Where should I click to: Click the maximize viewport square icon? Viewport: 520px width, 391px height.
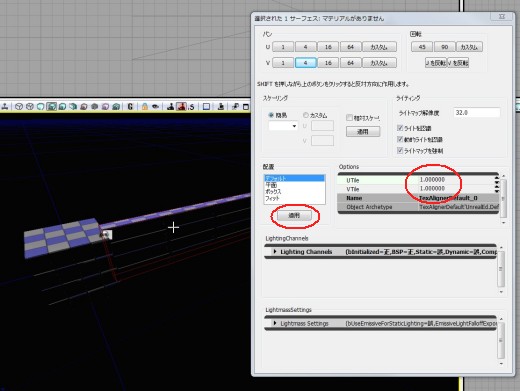pos(246,107)
